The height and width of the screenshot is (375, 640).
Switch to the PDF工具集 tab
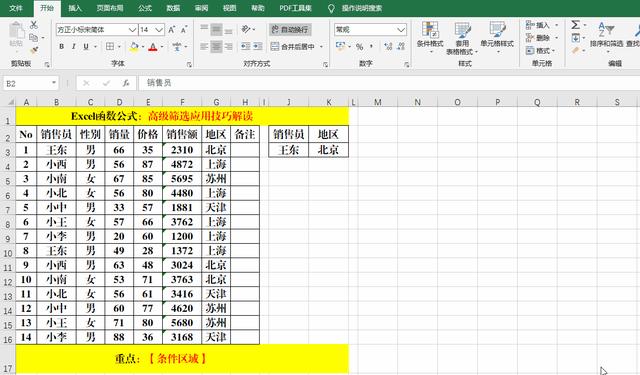[x=296, y=8]
